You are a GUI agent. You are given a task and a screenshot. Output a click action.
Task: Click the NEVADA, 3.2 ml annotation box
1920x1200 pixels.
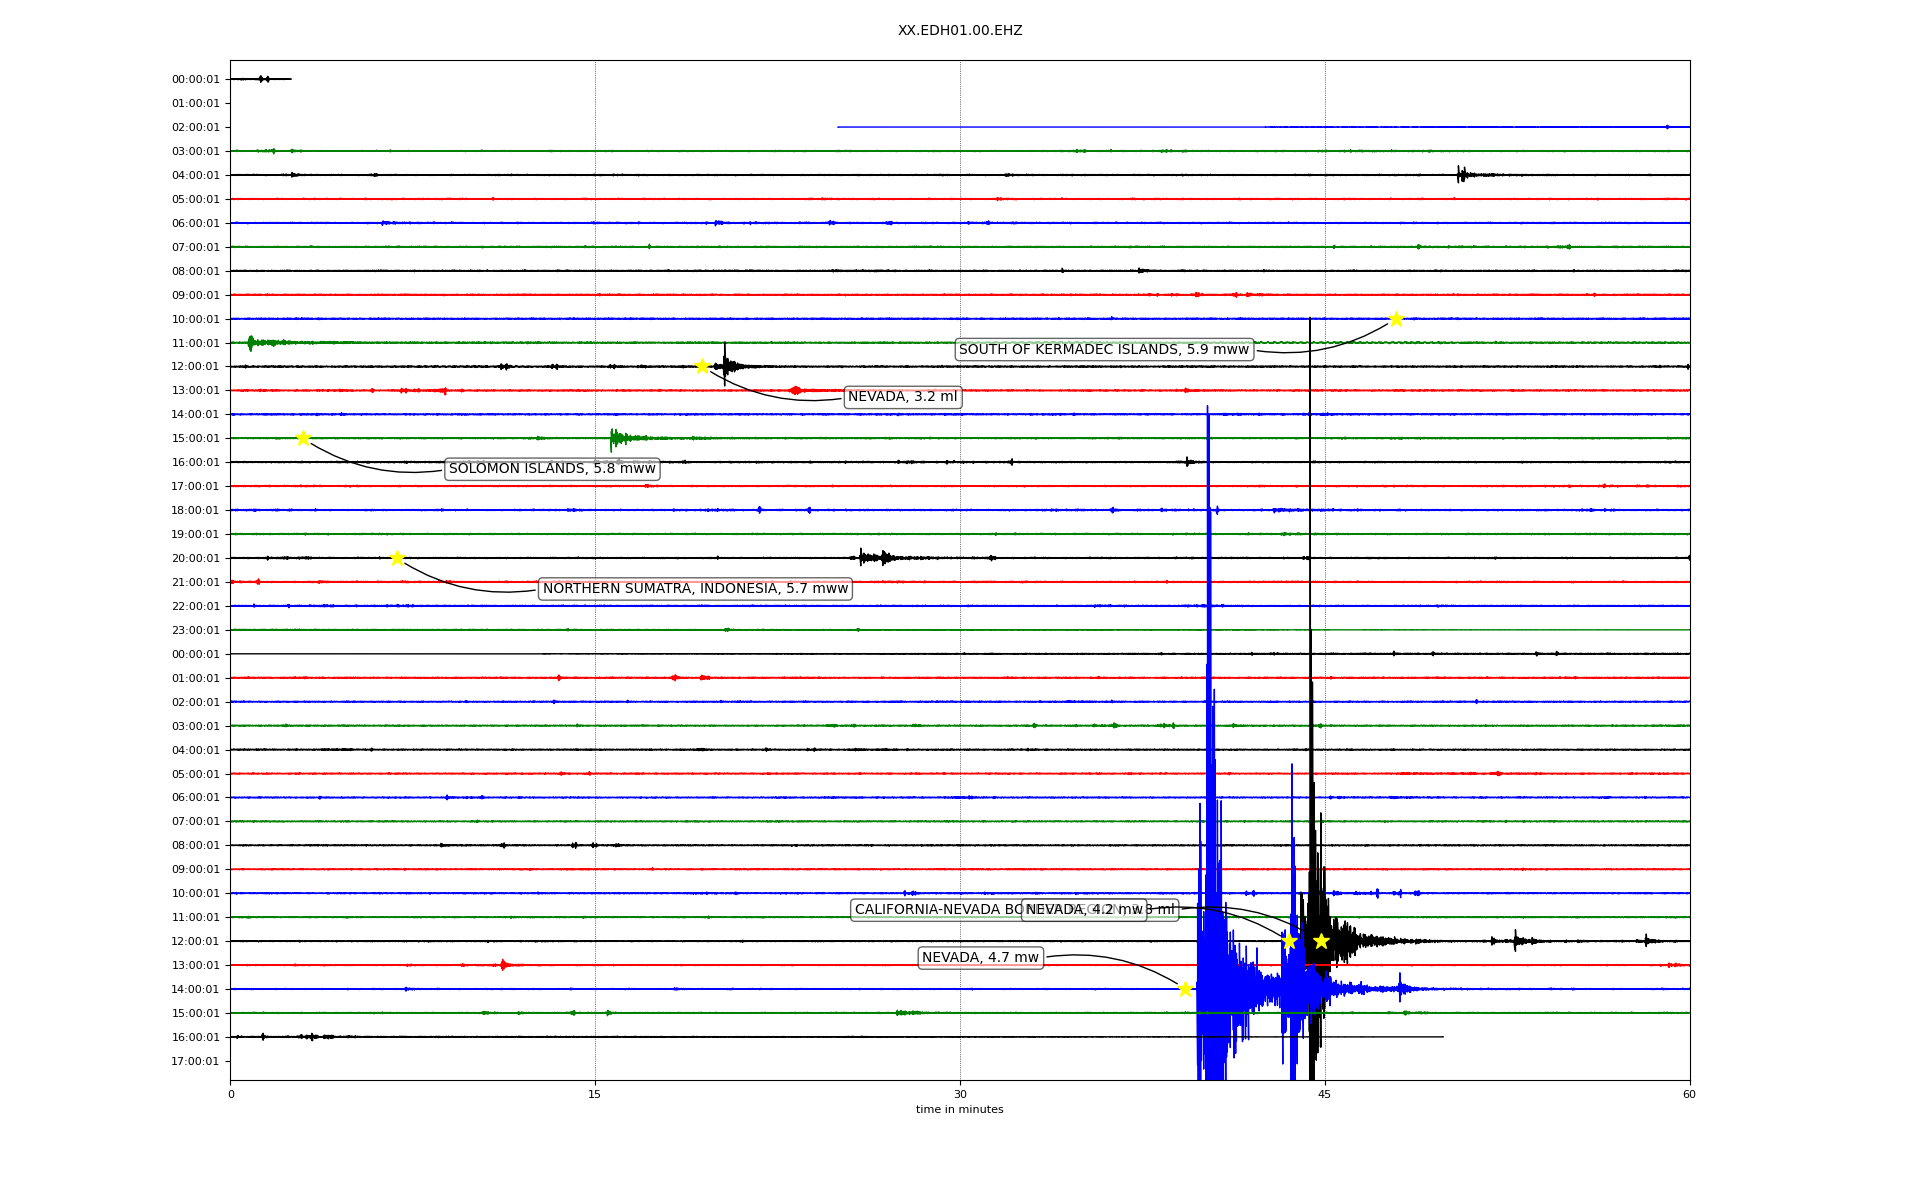[x=902, y=397]
